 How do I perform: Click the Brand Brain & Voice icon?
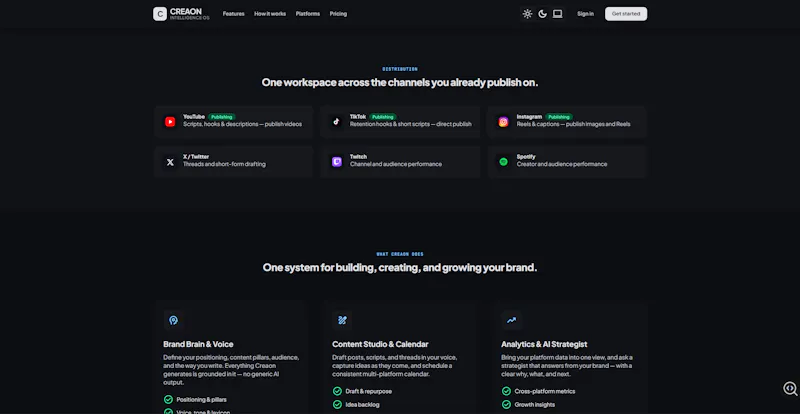[173, 321]
